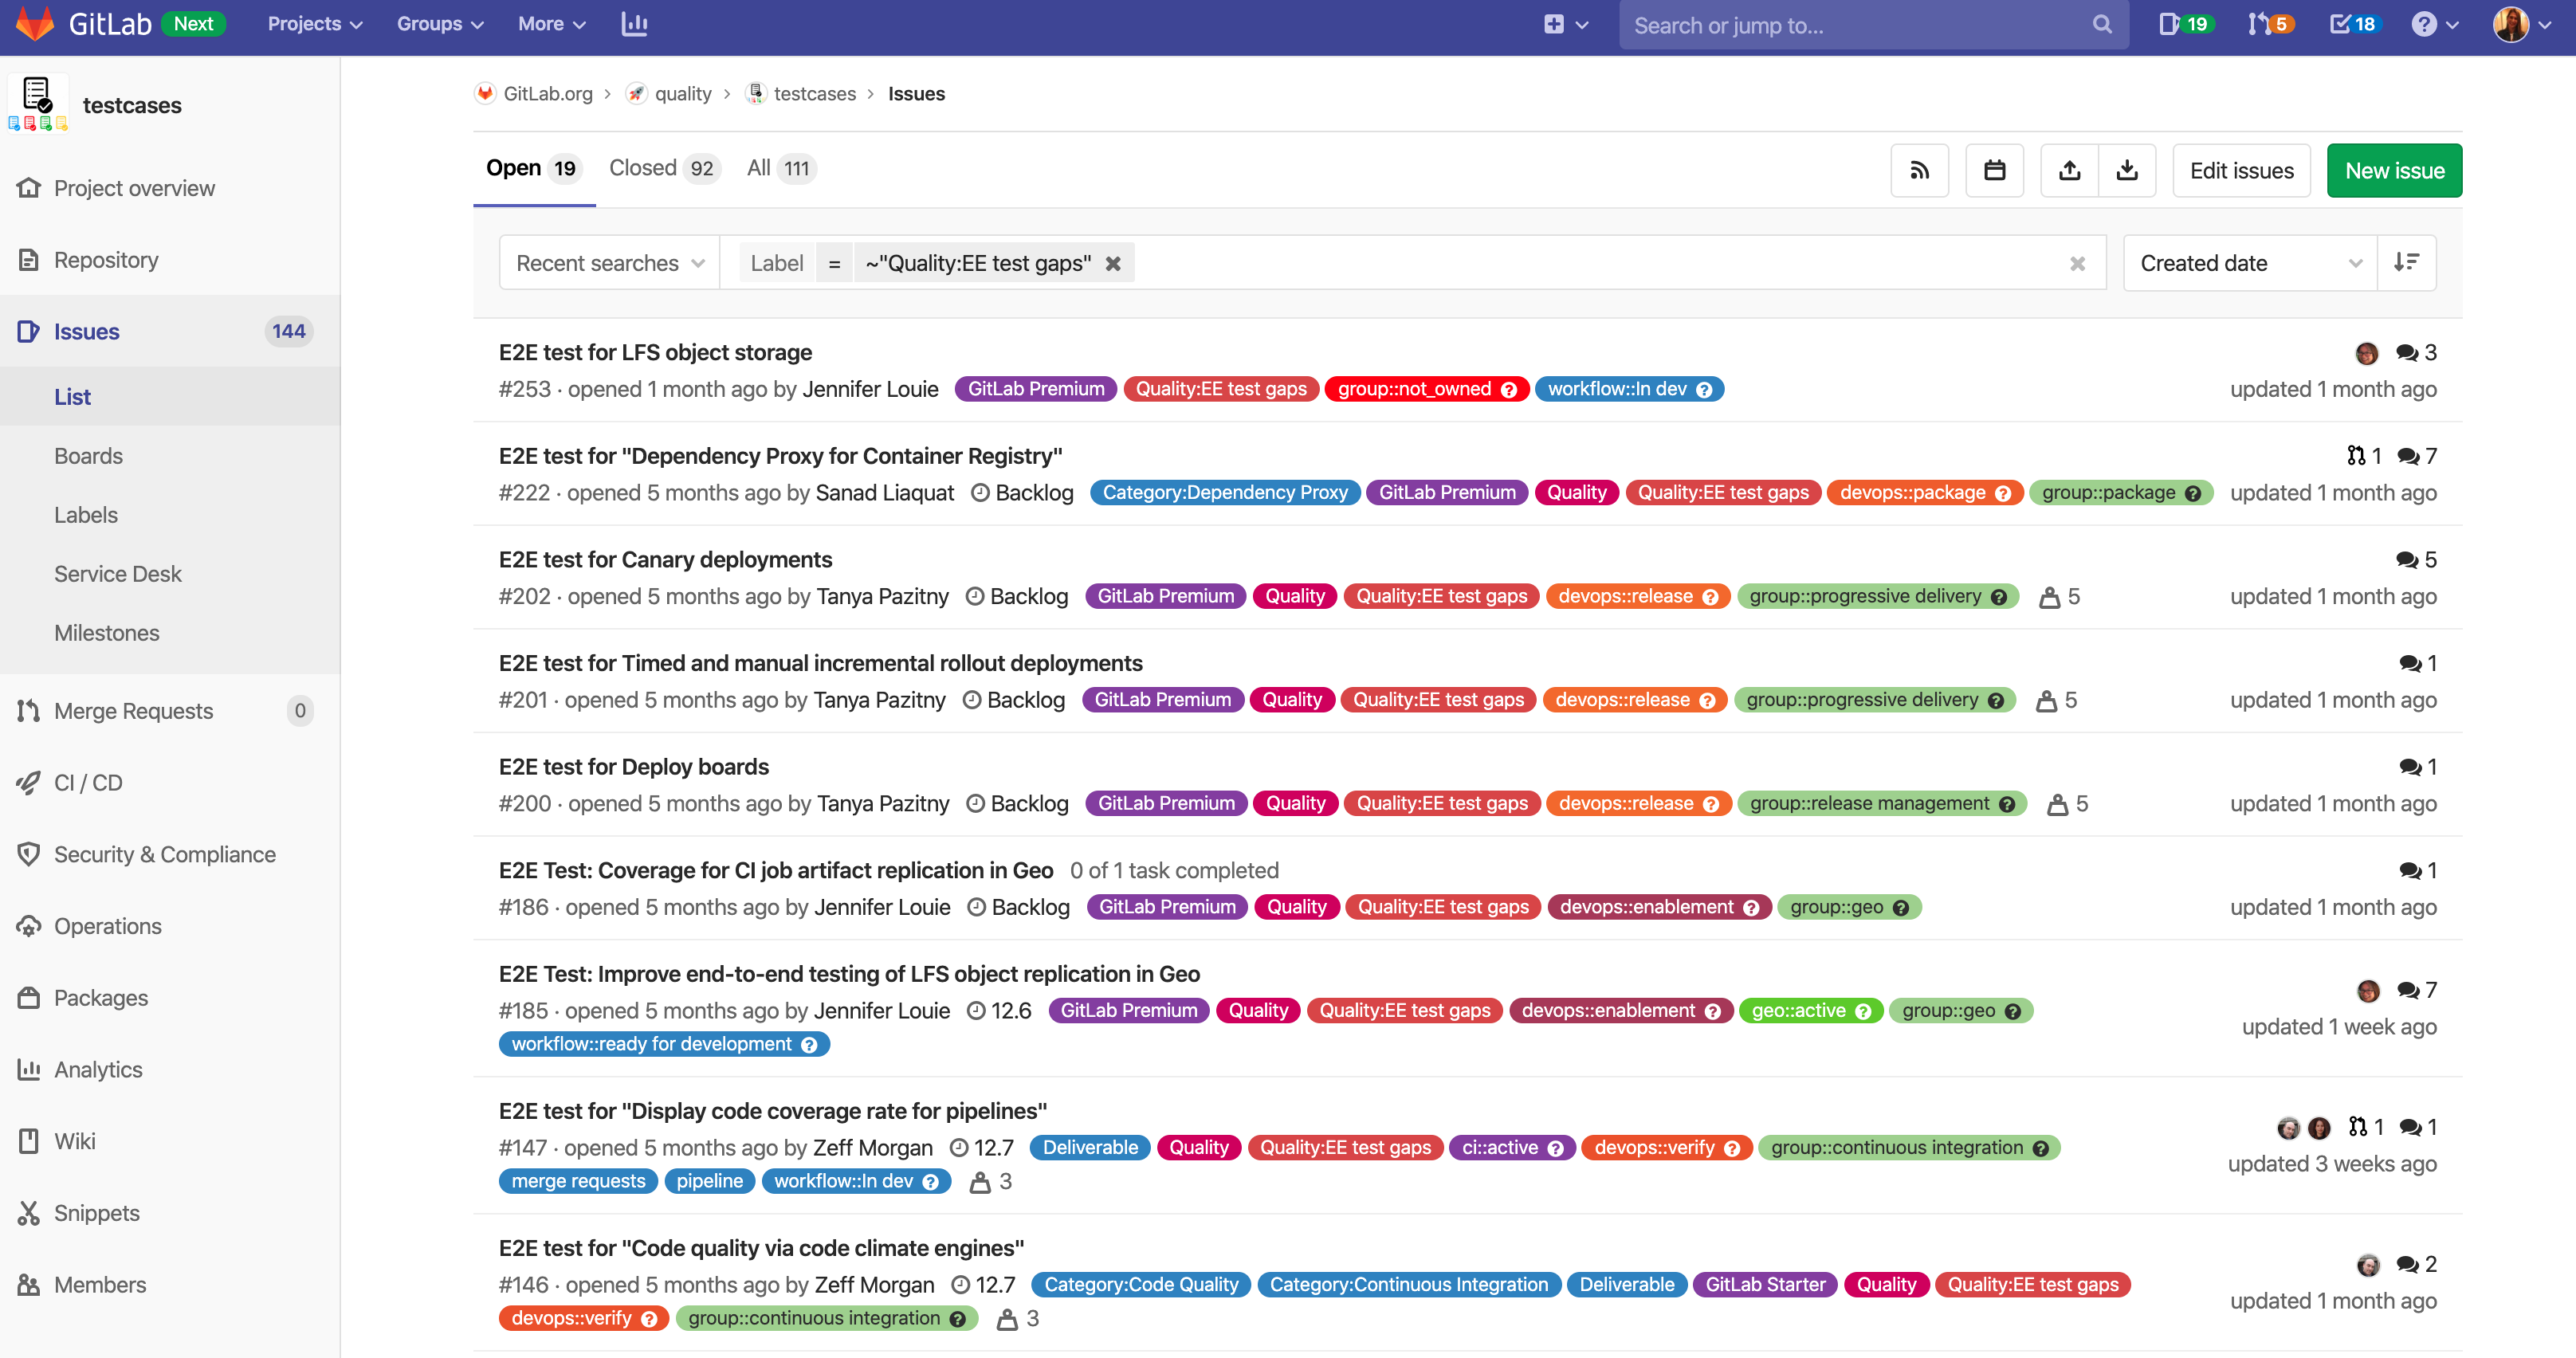Remove the Quality:EE test gaps filter token
Viewport: 2576px width, 1358px height.
coord(1113,264)
